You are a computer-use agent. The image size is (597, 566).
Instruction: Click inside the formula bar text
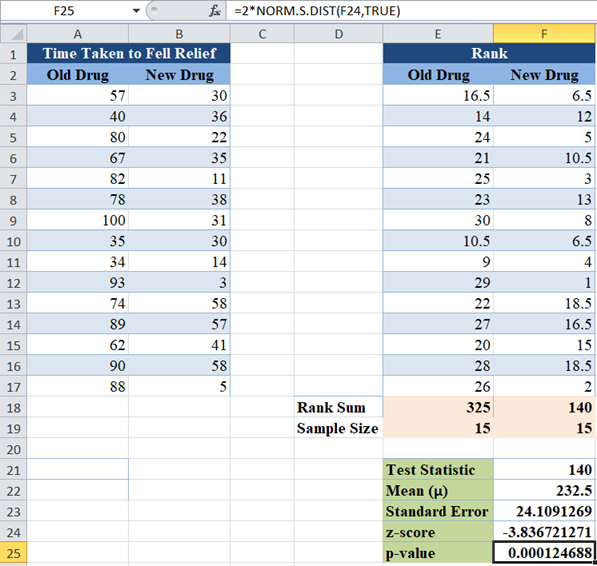pyautogui.click(x=317, y=11)
